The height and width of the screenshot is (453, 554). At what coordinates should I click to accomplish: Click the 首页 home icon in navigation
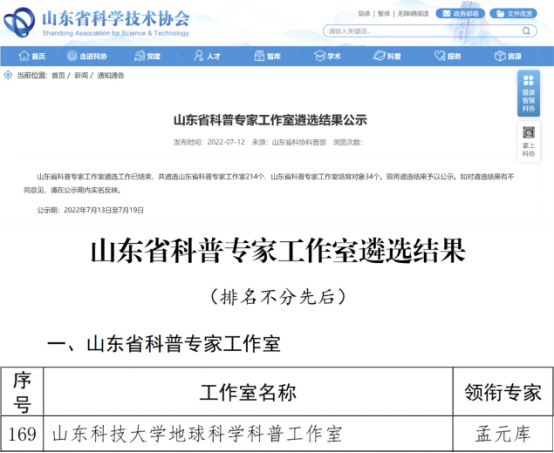coord(24,56)
